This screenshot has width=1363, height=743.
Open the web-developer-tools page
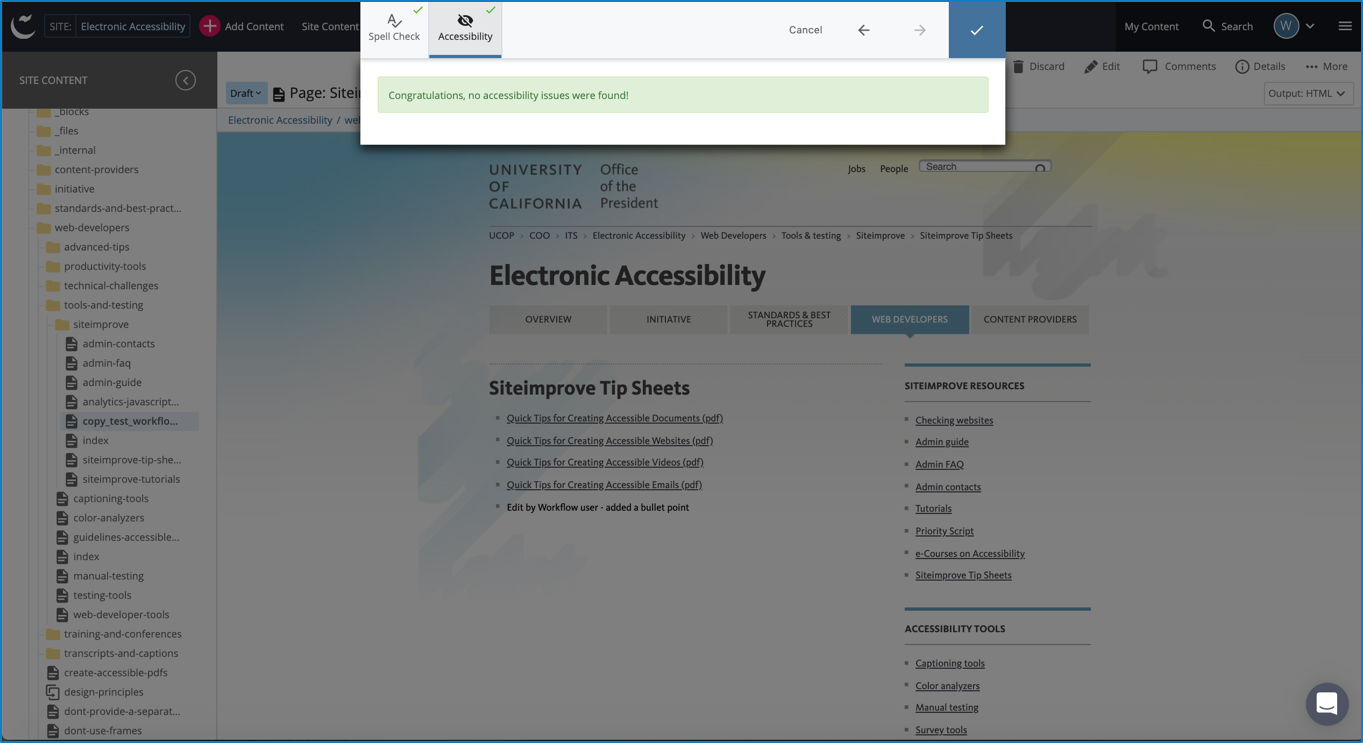click(121, 615)
